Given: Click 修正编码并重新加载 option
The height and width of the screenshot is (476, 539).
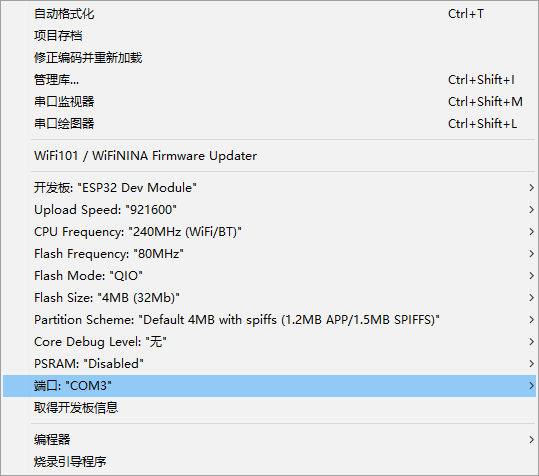Looking at the screenshot, I should [x=269, y=58].
